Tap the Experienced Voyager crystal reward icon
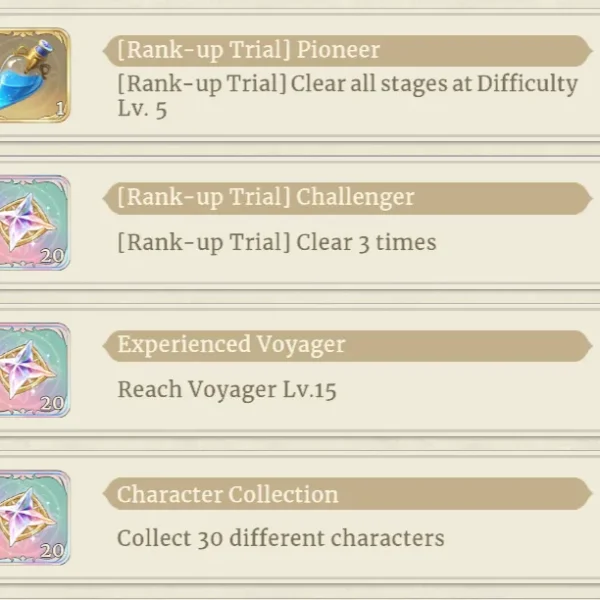Screen dimensions: 600x600 click(x=34, y=370)
